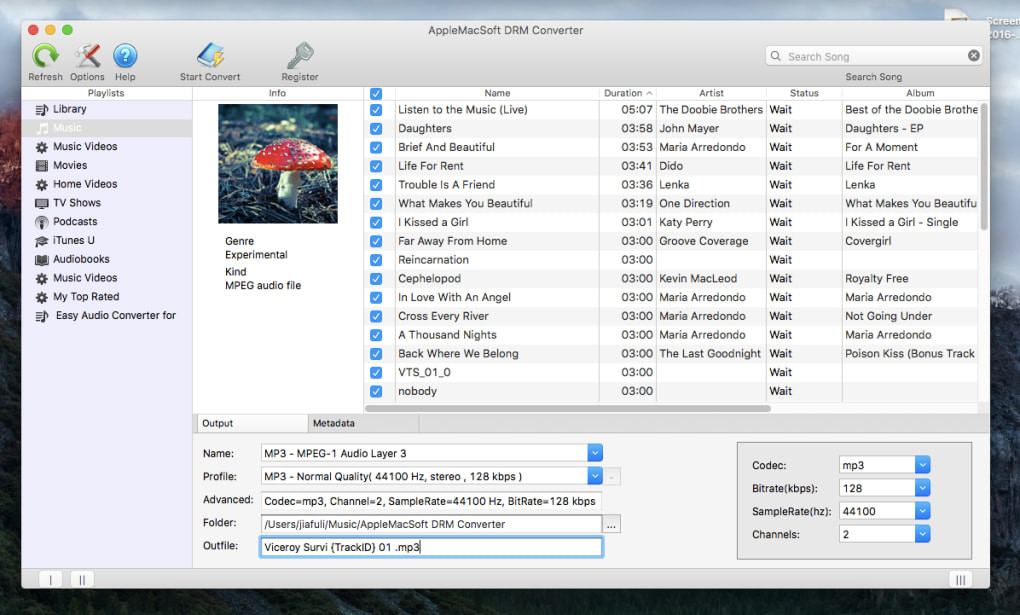This screenshot has width=1020, height=615.
Task: Clear the Search Song field with X icon
Action: pos(973,56)
